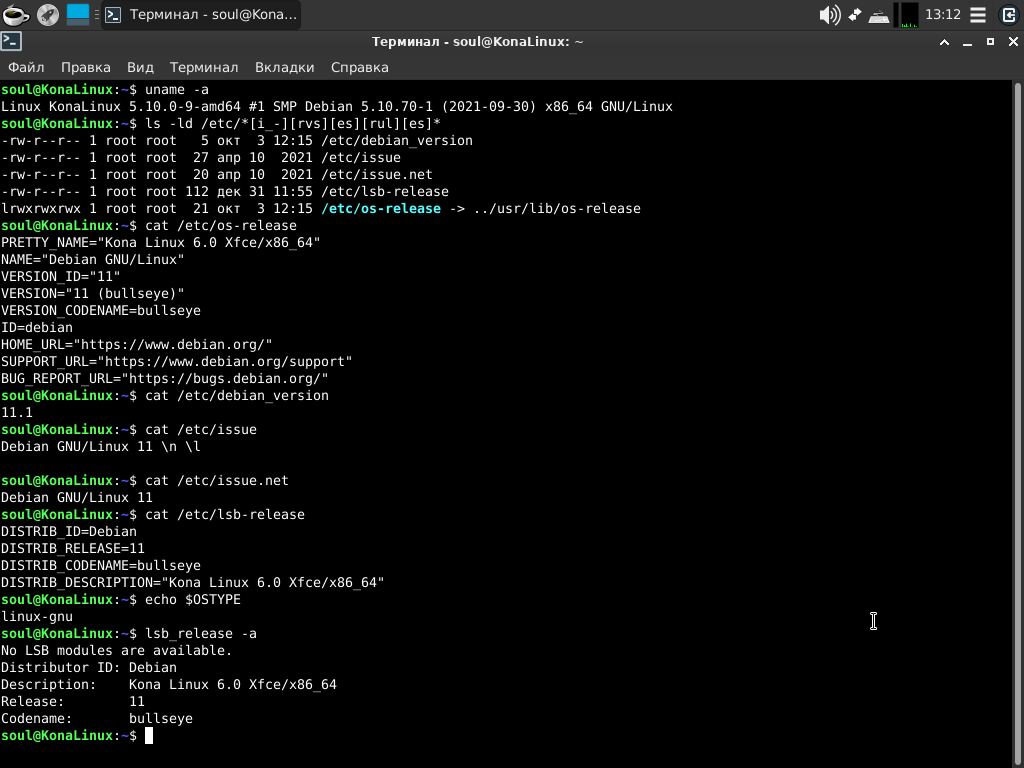The width and height of the screenshot is (1024, 768).
Task: Click the highlighted /etc/os-release symlink text
Action: pos(381,208)
